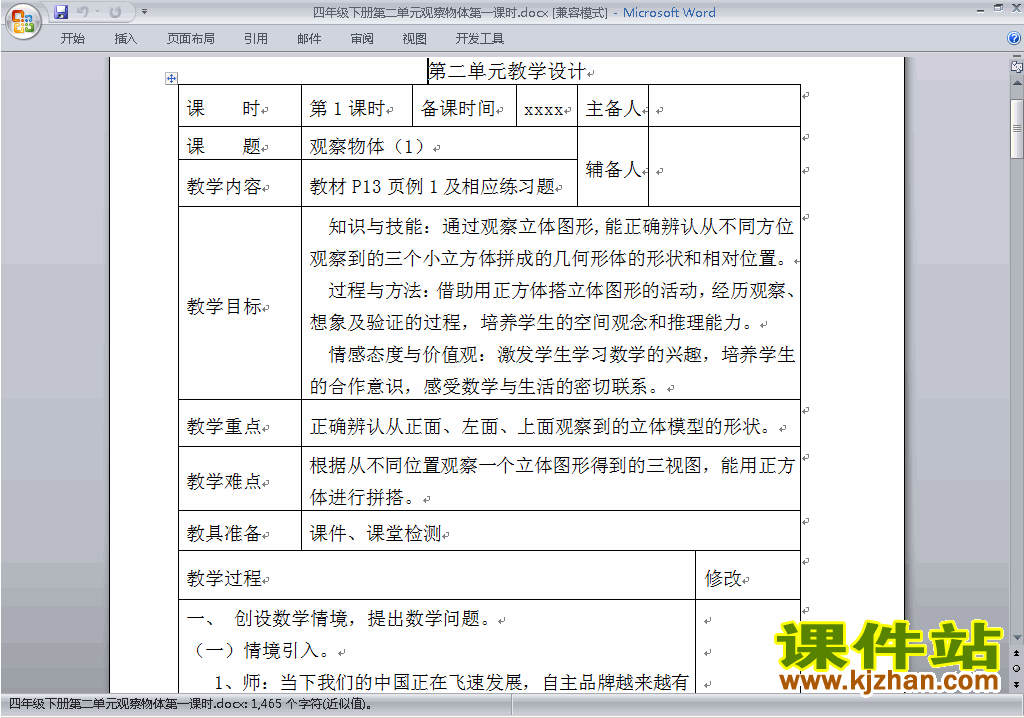The height and width of the screenshot is (718, 1024).
Task: Expand Customize Quick Access Toolbar dropdown
Action: pyautogui.click(x=144, y=12)
